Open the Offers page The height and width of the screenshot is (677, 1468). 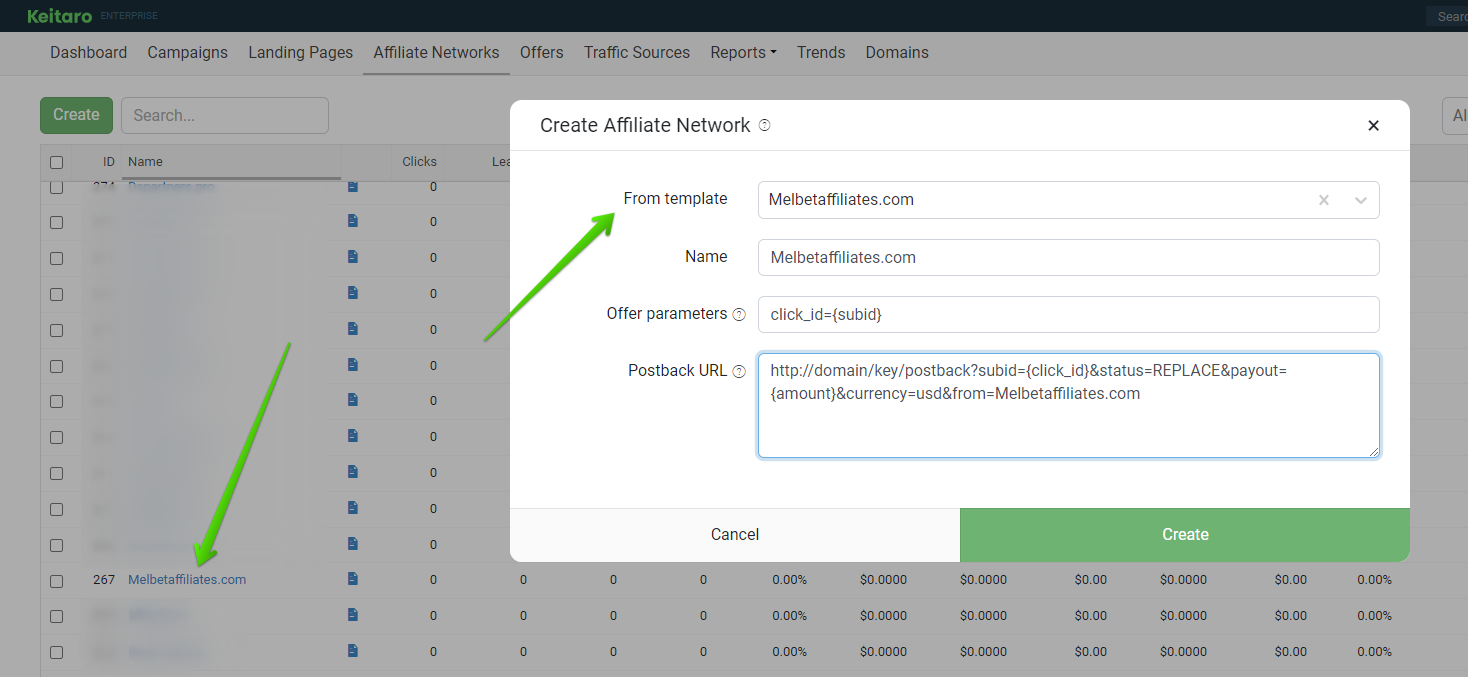542,53
